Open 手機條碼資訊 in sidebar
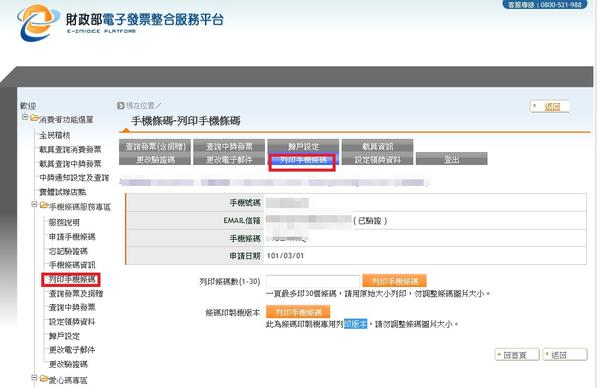Image resolution: width=600 pixels, height=388 pixels. click(72, 265)
